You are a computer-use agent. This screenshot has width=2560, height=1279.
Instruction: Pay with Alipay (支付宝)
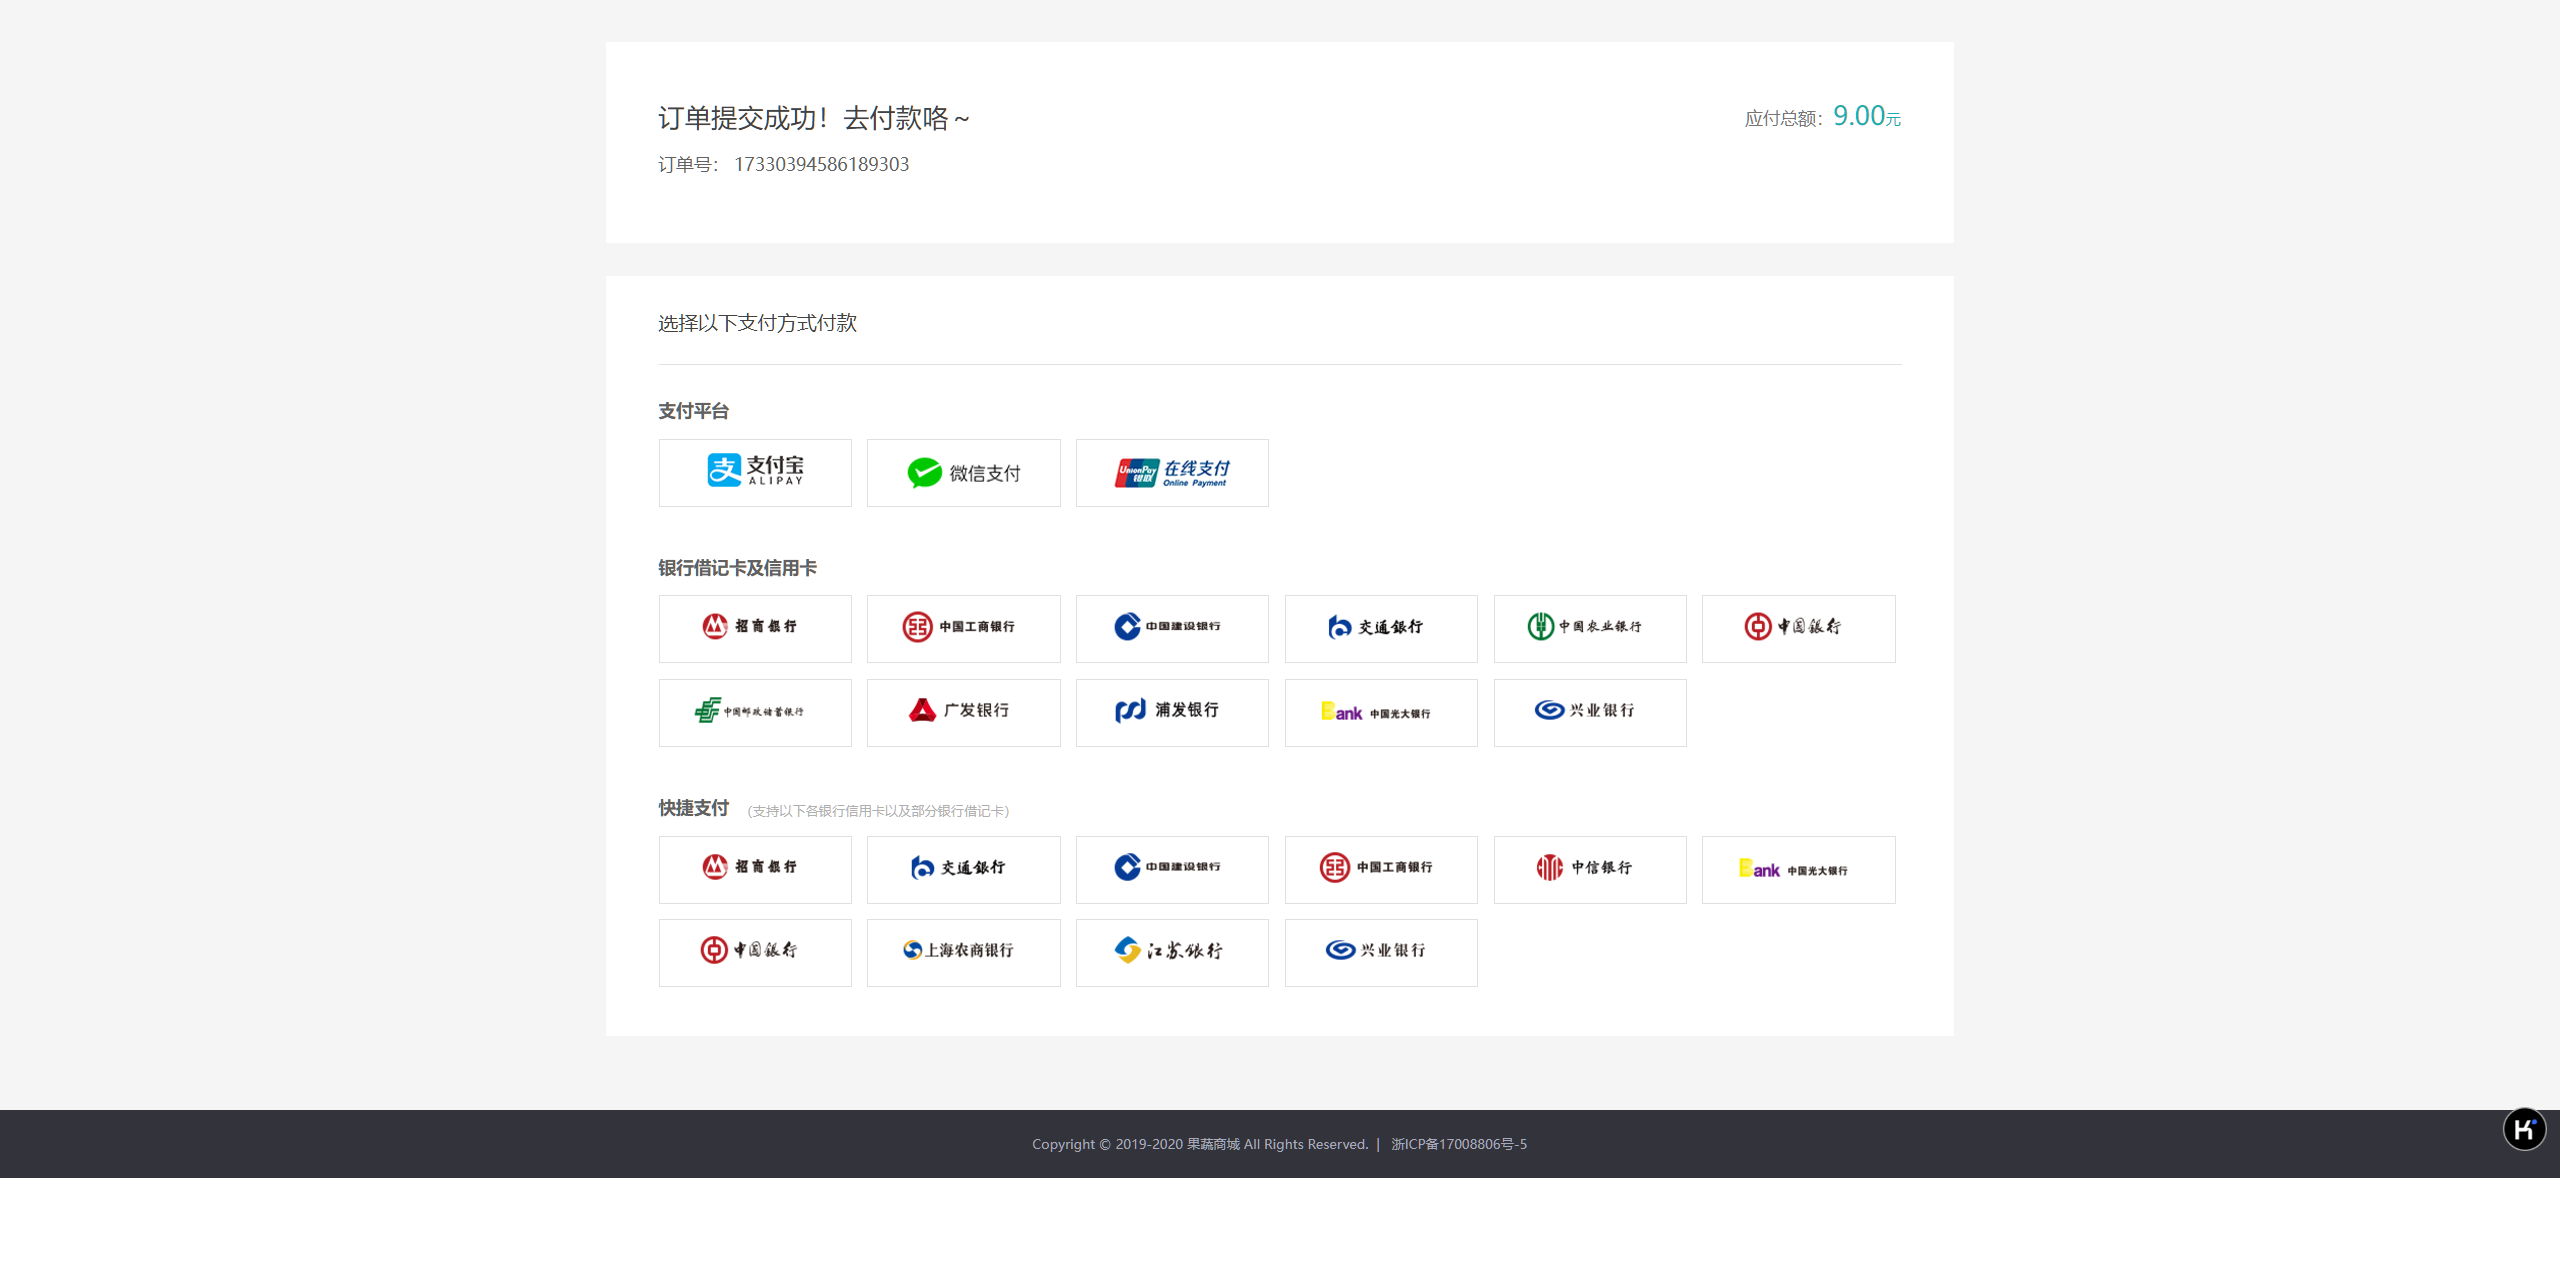755,473
